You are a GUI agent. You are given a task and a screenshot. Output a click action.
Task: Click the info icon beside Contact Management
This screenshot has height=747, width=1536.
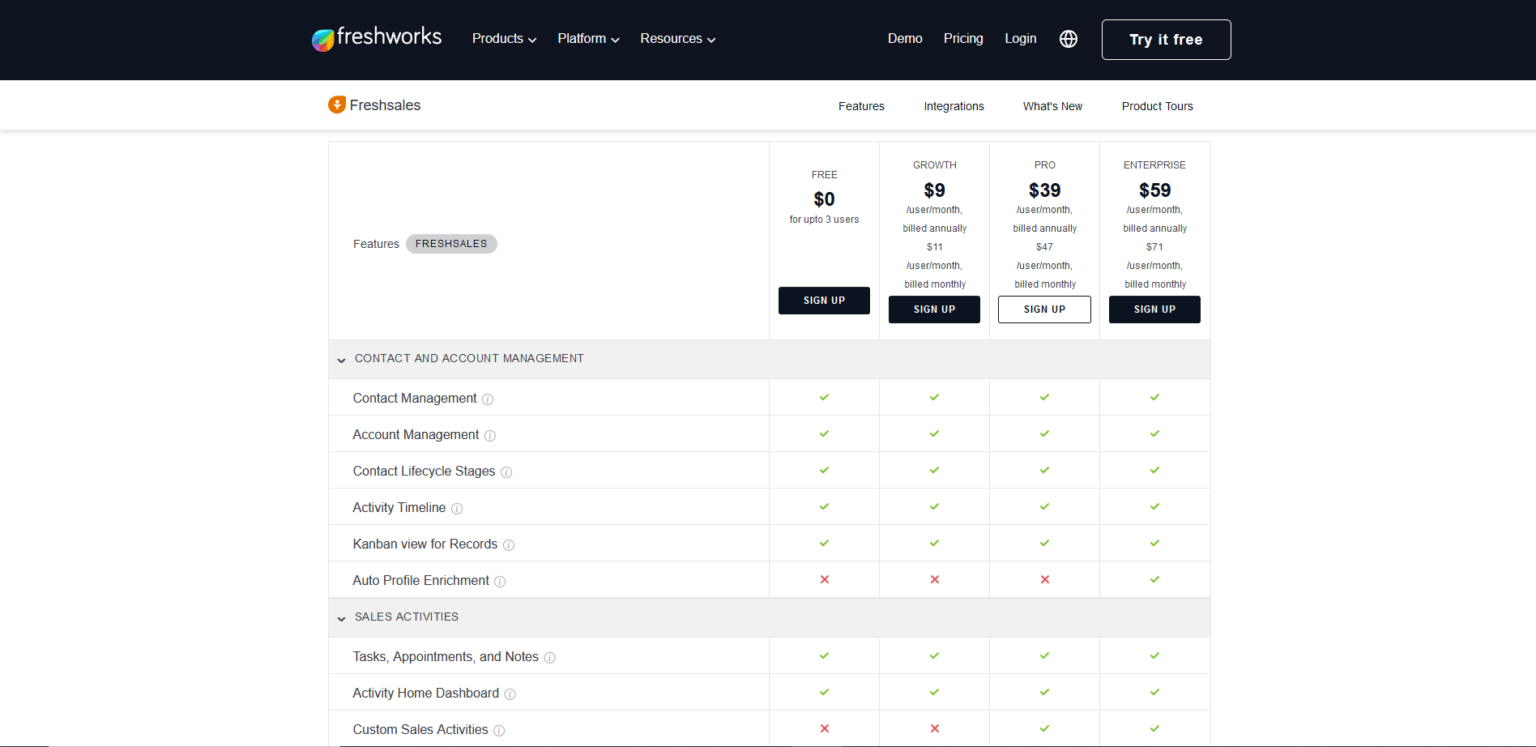(487, 398)
